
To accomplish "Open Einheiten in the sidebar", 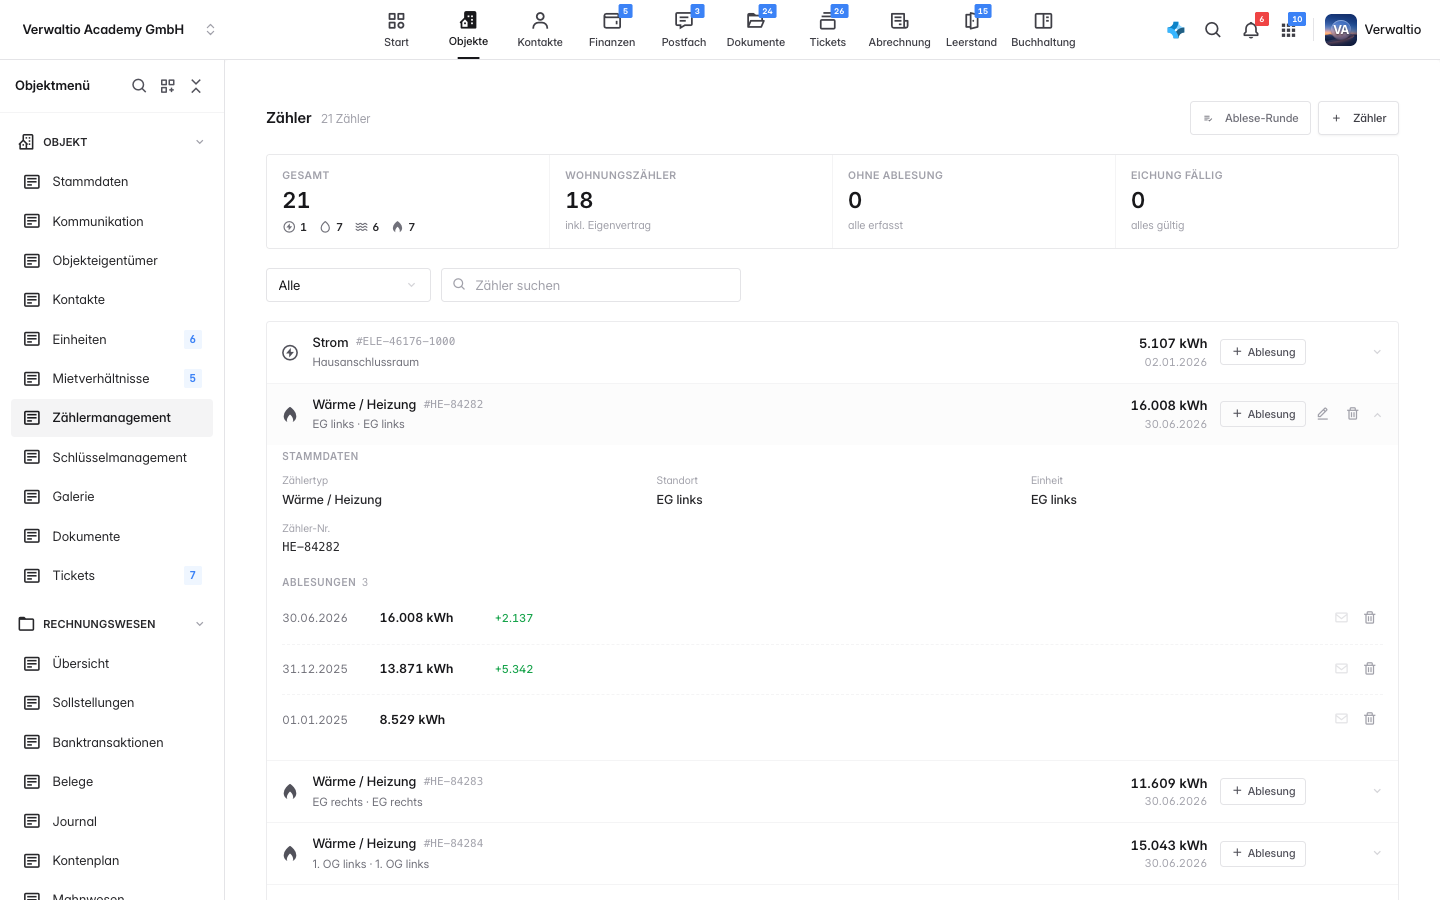I will 112,340.
